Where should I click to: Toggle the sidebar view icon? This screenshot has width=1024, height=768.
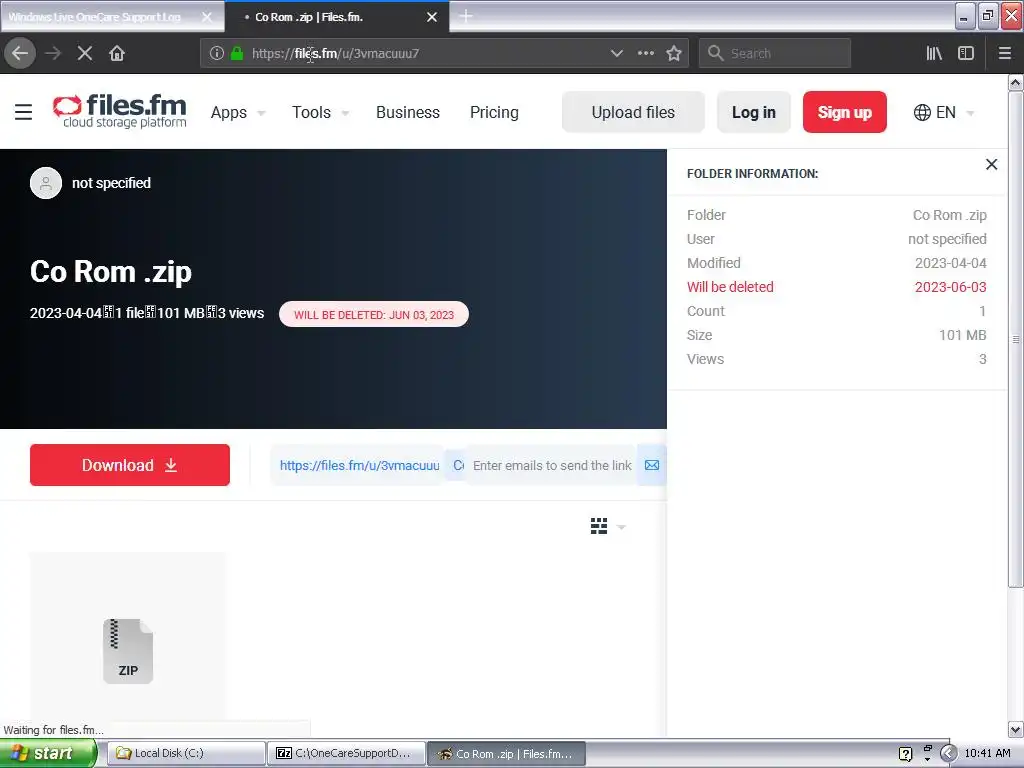(966, 53)
